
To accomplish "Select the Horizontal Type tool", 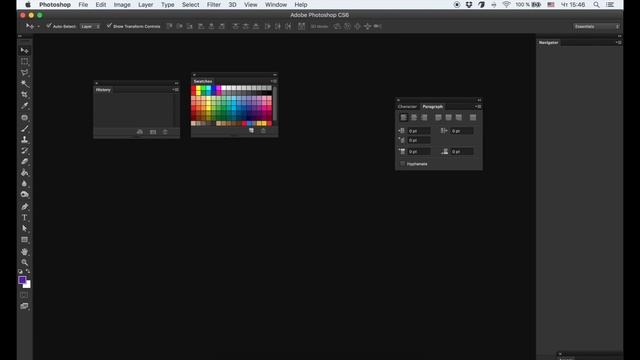I will [24, 218].
